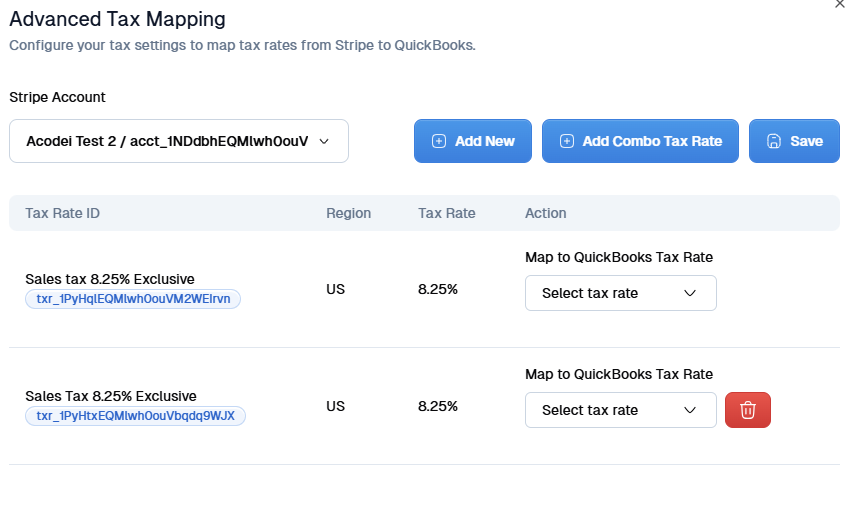Click the chevron arrow in the Stripe Account selector

tap(323, 141)
